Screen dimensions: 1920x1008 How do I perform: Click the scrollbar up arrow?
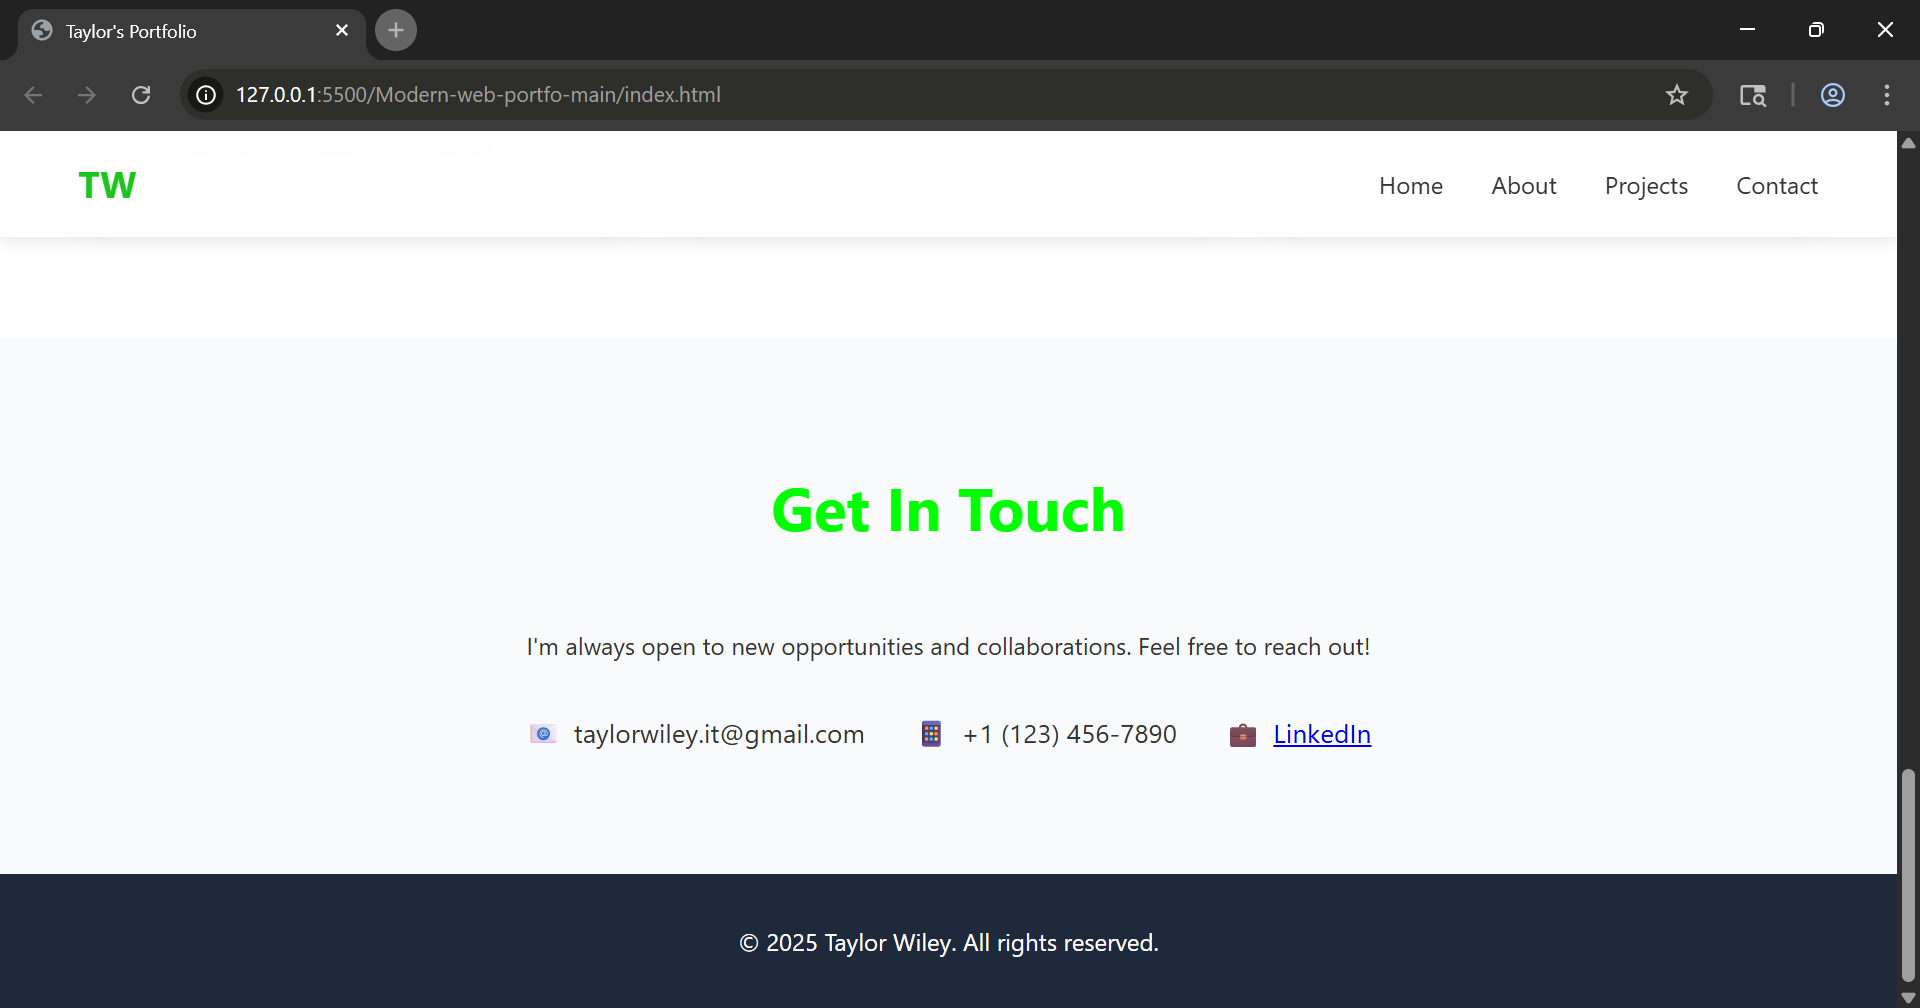coord(1908,143)
